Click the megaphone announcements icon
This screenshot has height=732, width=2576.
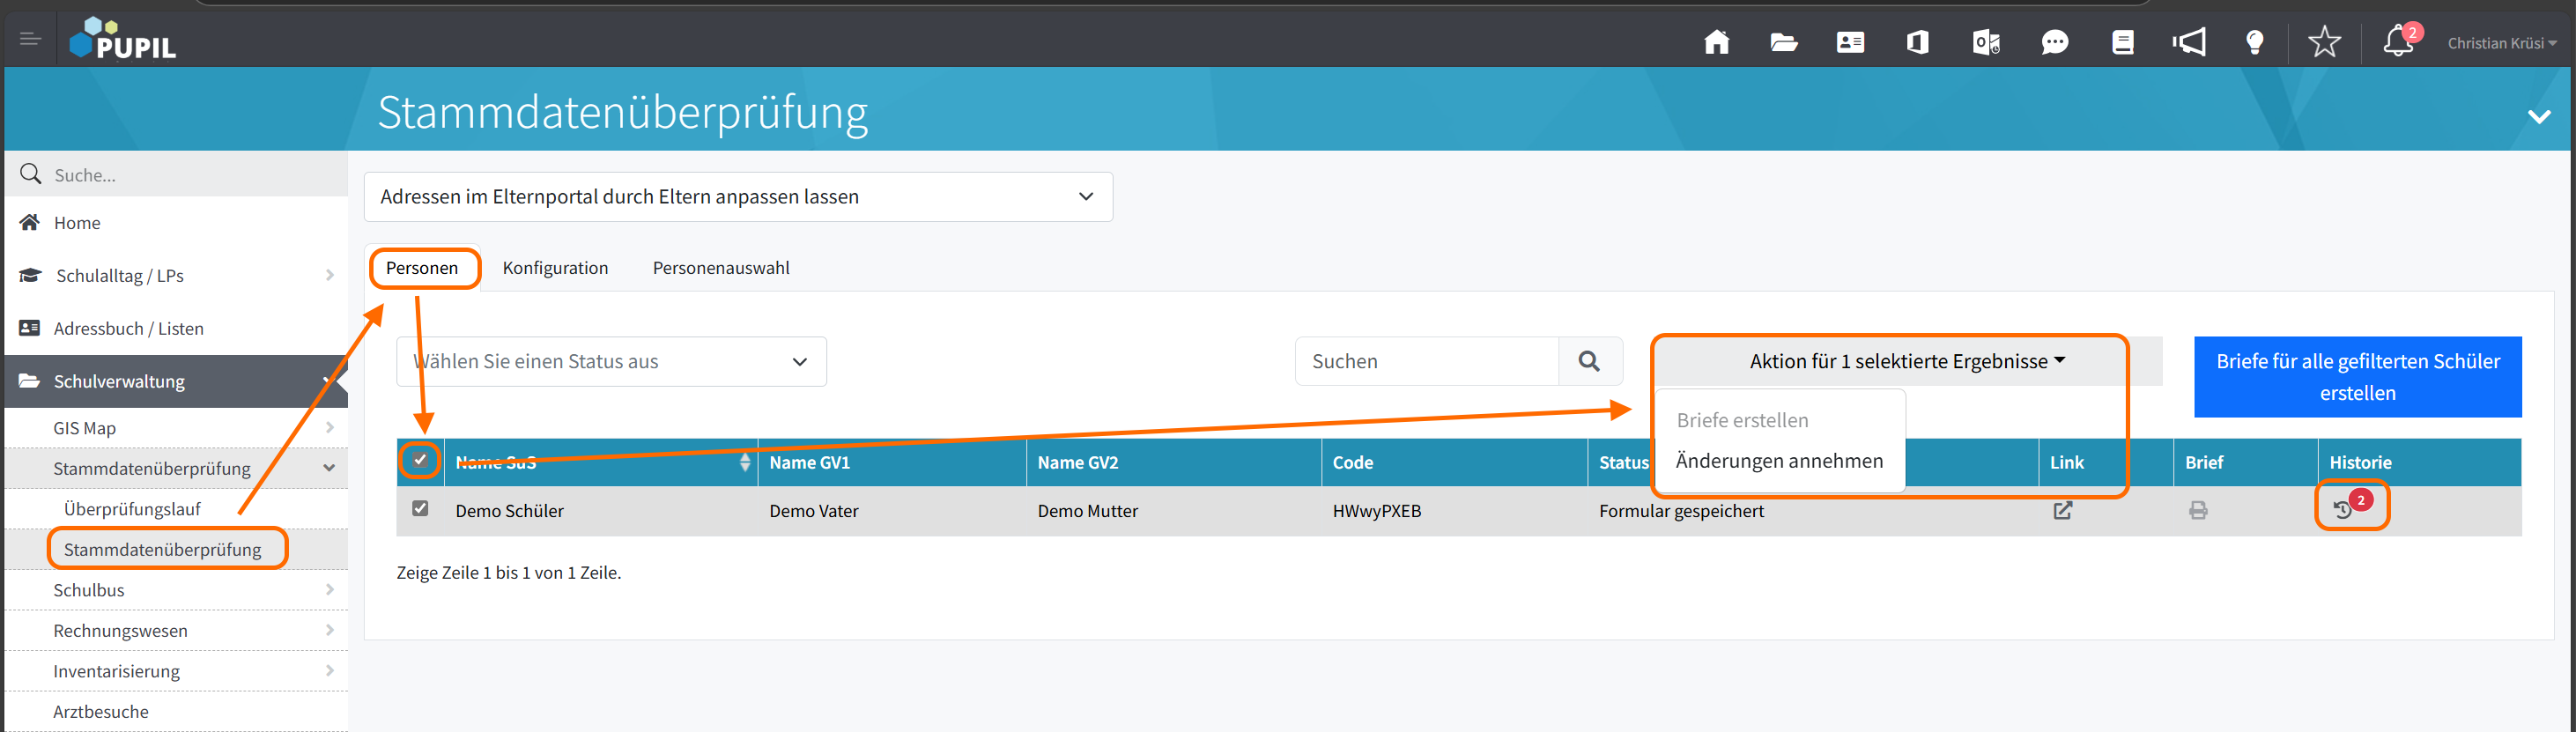2188,42
